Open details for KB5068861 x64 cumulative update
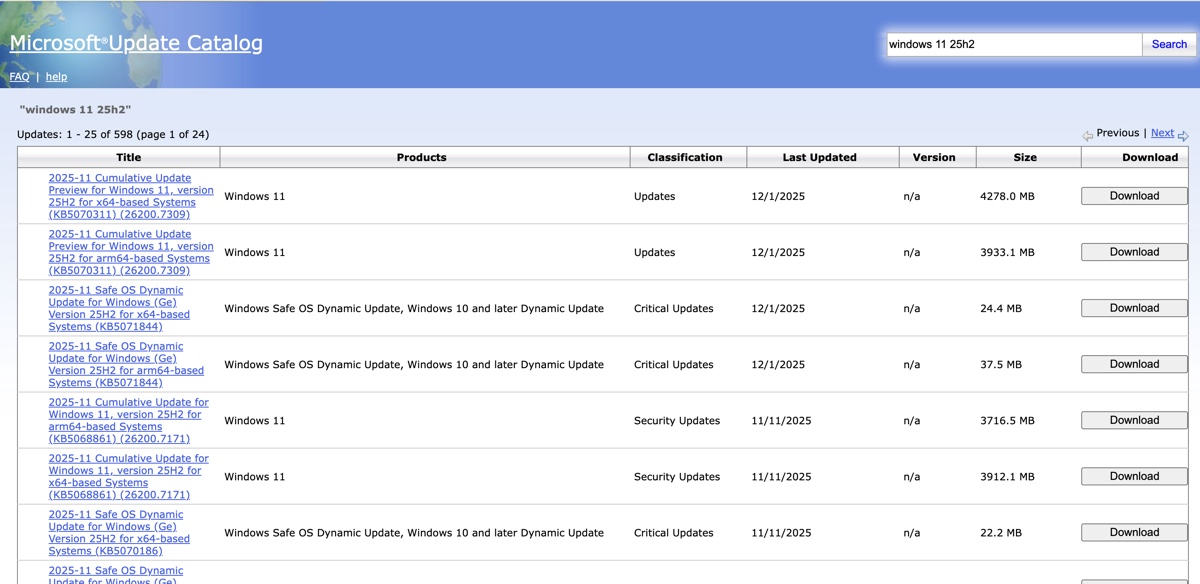This screenshot has width=1200, height=584. (126, 476)
